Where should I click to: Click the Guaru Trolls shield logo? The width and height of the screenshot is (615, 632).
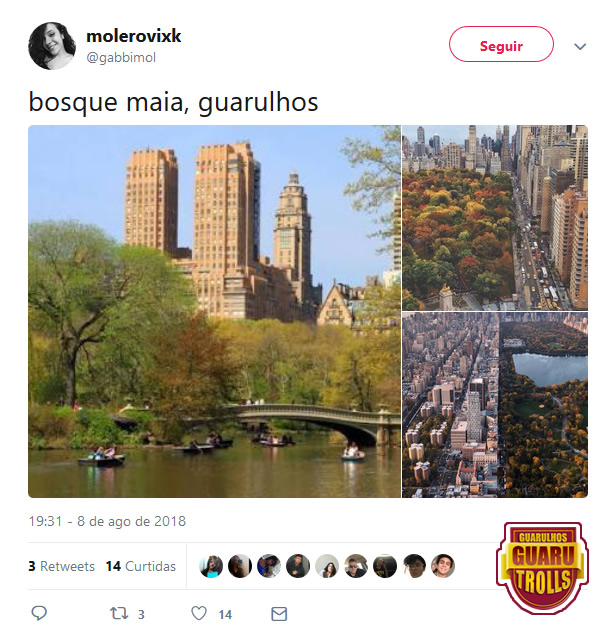pos(542,568)
